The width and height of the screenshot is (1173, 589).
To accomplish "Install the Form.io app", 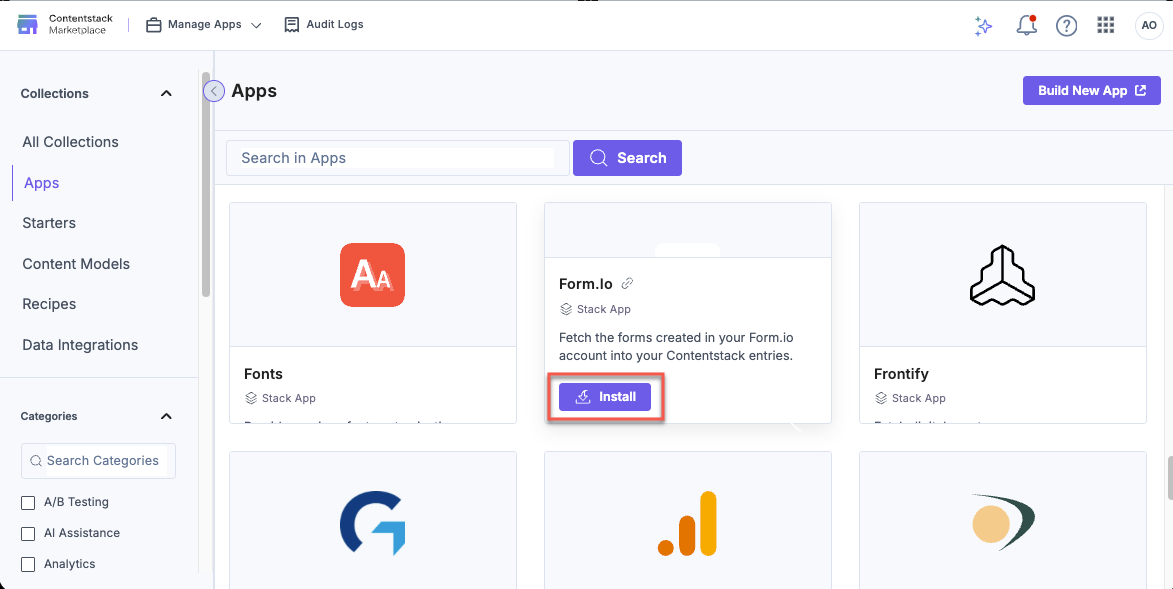I will coord(605,397).
